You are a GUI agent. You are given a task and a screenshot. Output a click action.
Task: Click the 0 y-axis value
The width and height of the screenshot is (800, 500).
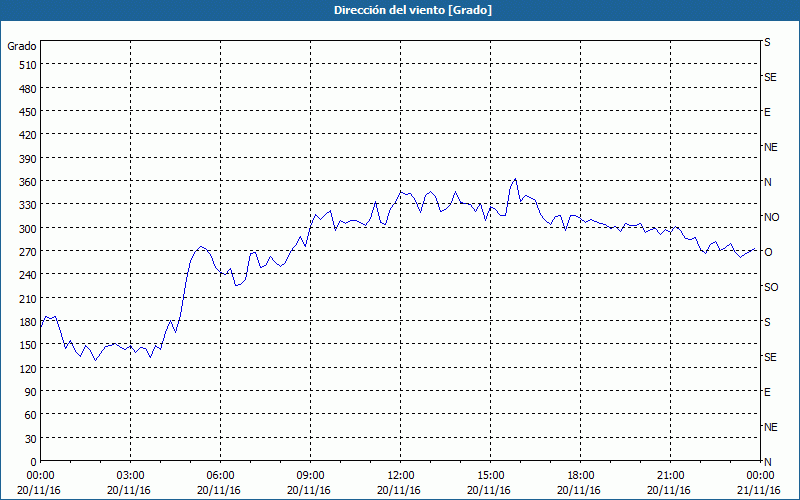(x=34, y=462)
